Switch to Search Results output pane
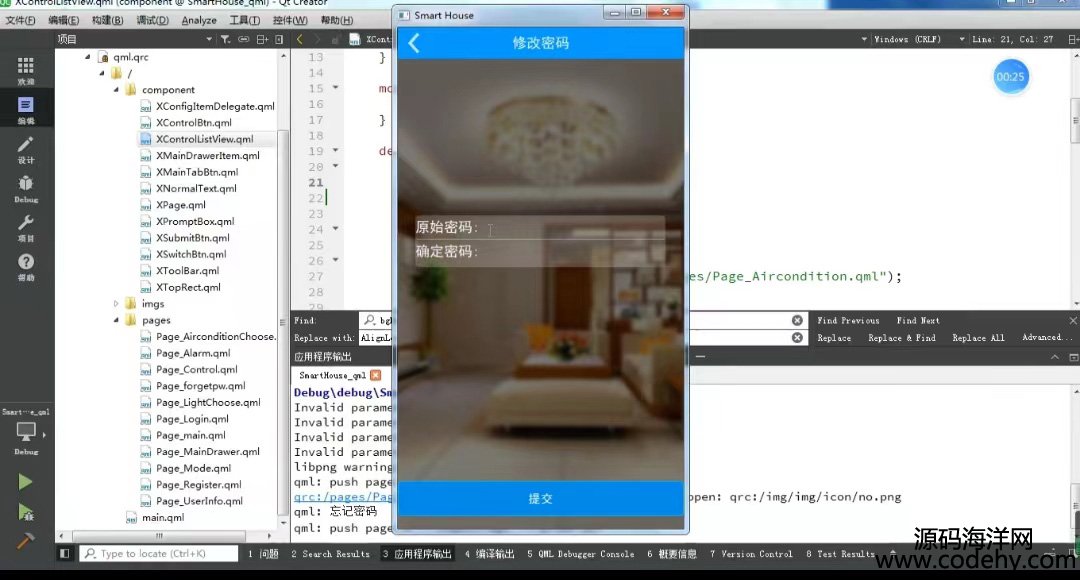This screenshot has width=1080, height=580. click(x=330, y=554)
